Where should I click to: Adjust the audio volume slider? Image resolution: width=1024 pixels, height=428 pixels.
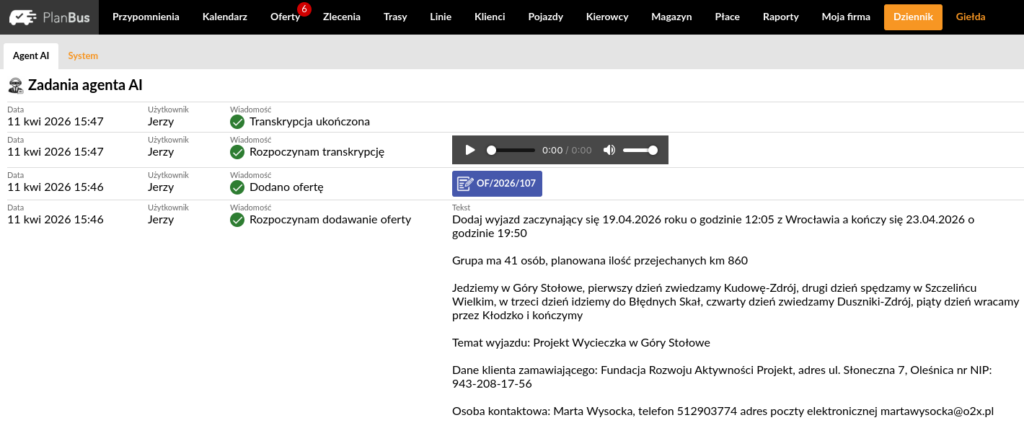[x=640, y=150]
